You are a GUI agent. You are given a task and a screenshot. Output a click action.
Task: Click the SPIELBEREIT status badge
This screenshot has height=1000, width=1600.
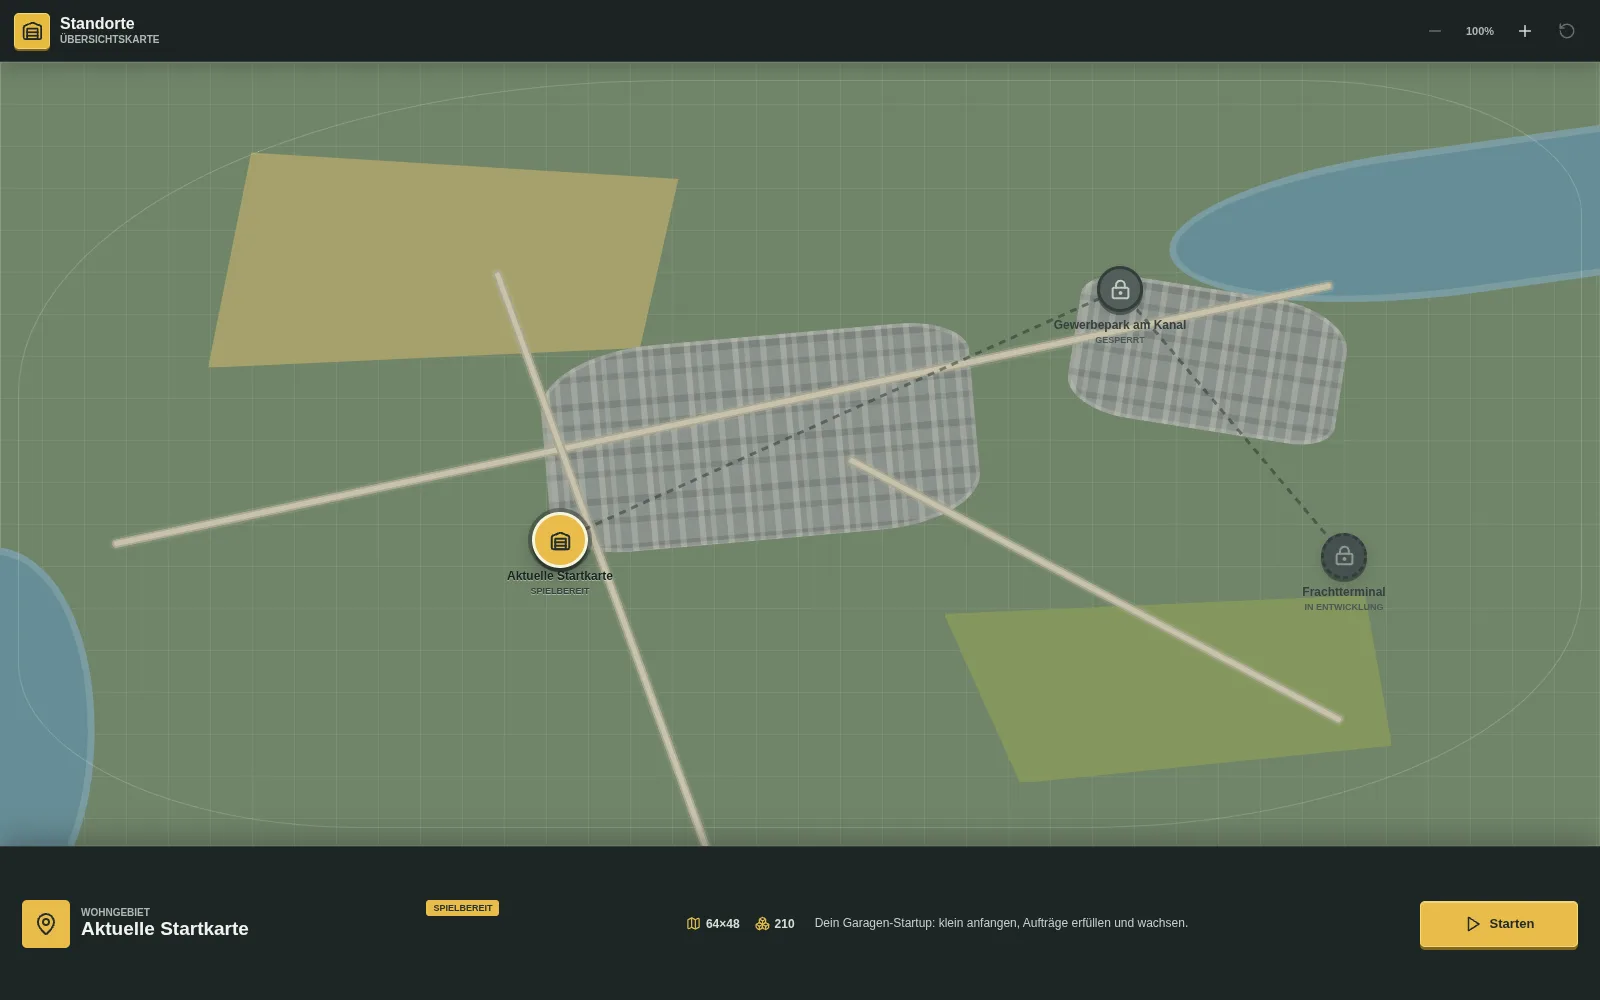coord(463,908)
